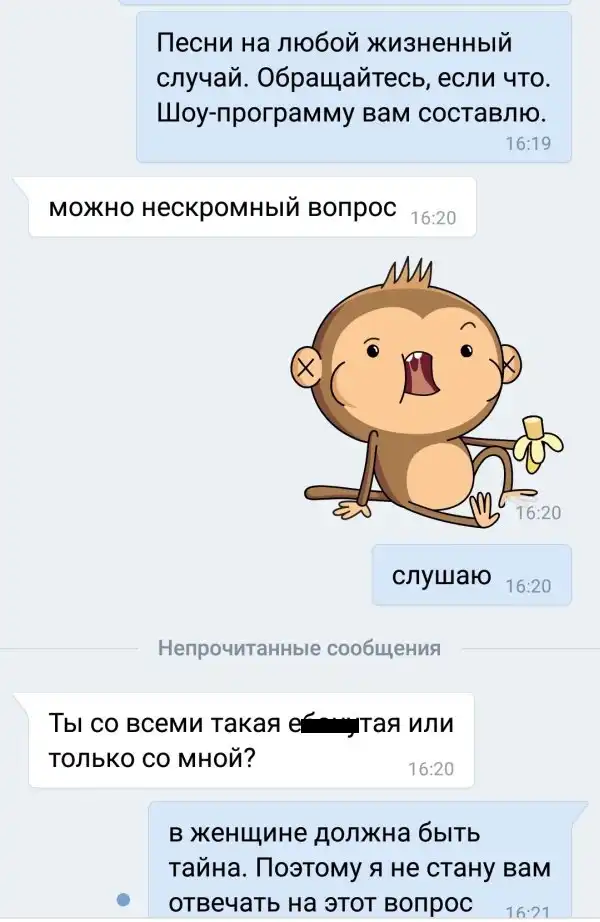Viewport: 600px width, 922px height.
Task: Click the 16:19 timestamp on top message
Action: [x=528, y=143]
